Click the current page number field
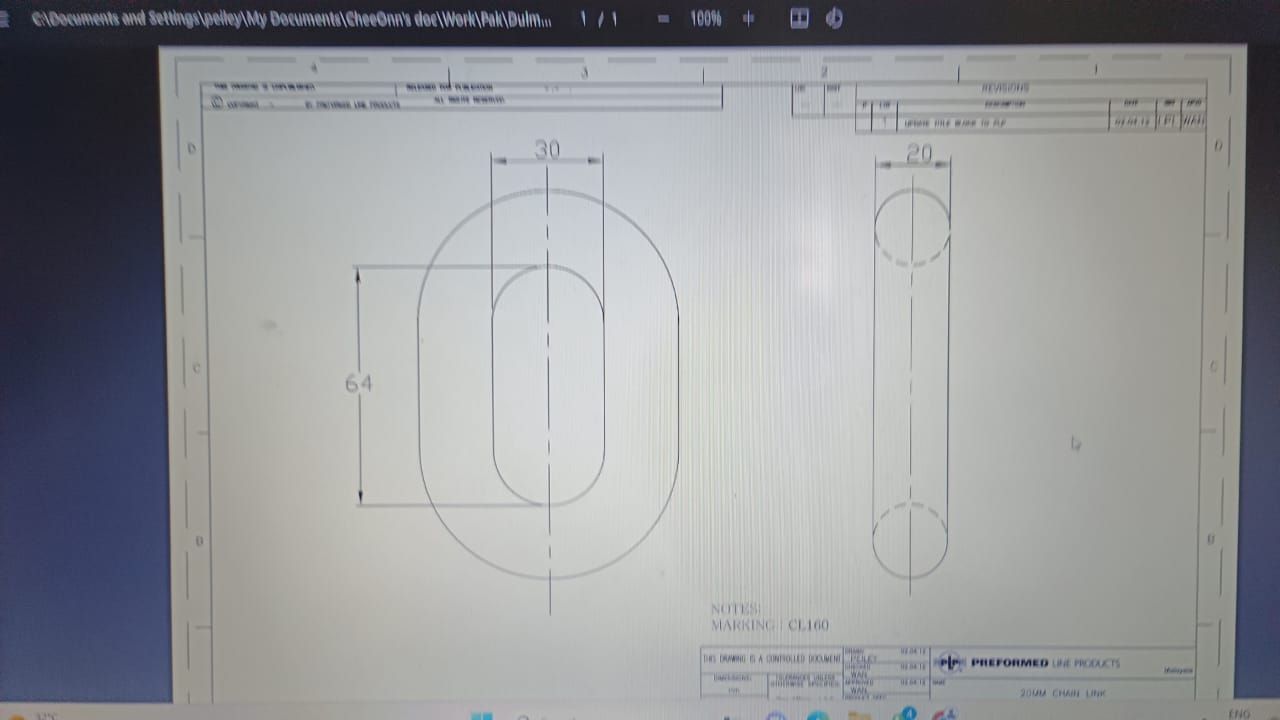The width and height of the screenshot is (1280, 720). coord(584,19)
